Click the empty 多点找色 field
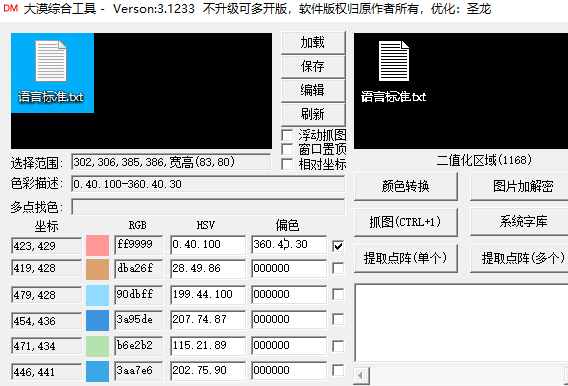 click(208, 207)
